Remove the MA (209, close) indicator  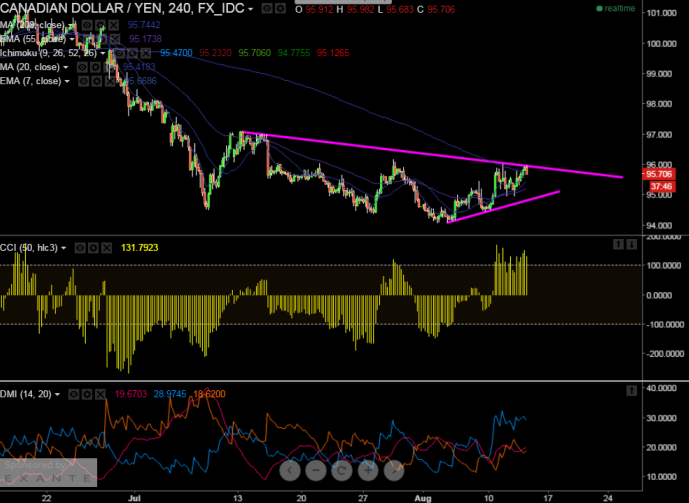click(x=114, y=25)
